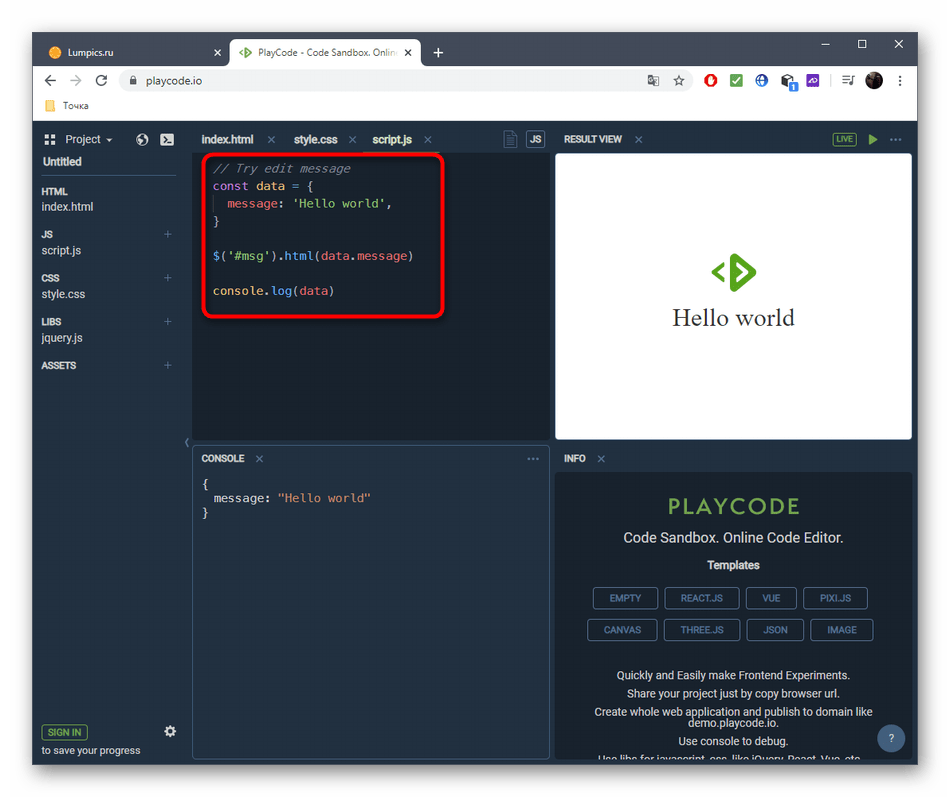Screen dimensions: 950x797
Task: Click the green Run play button
Action: tap(873, 140)
